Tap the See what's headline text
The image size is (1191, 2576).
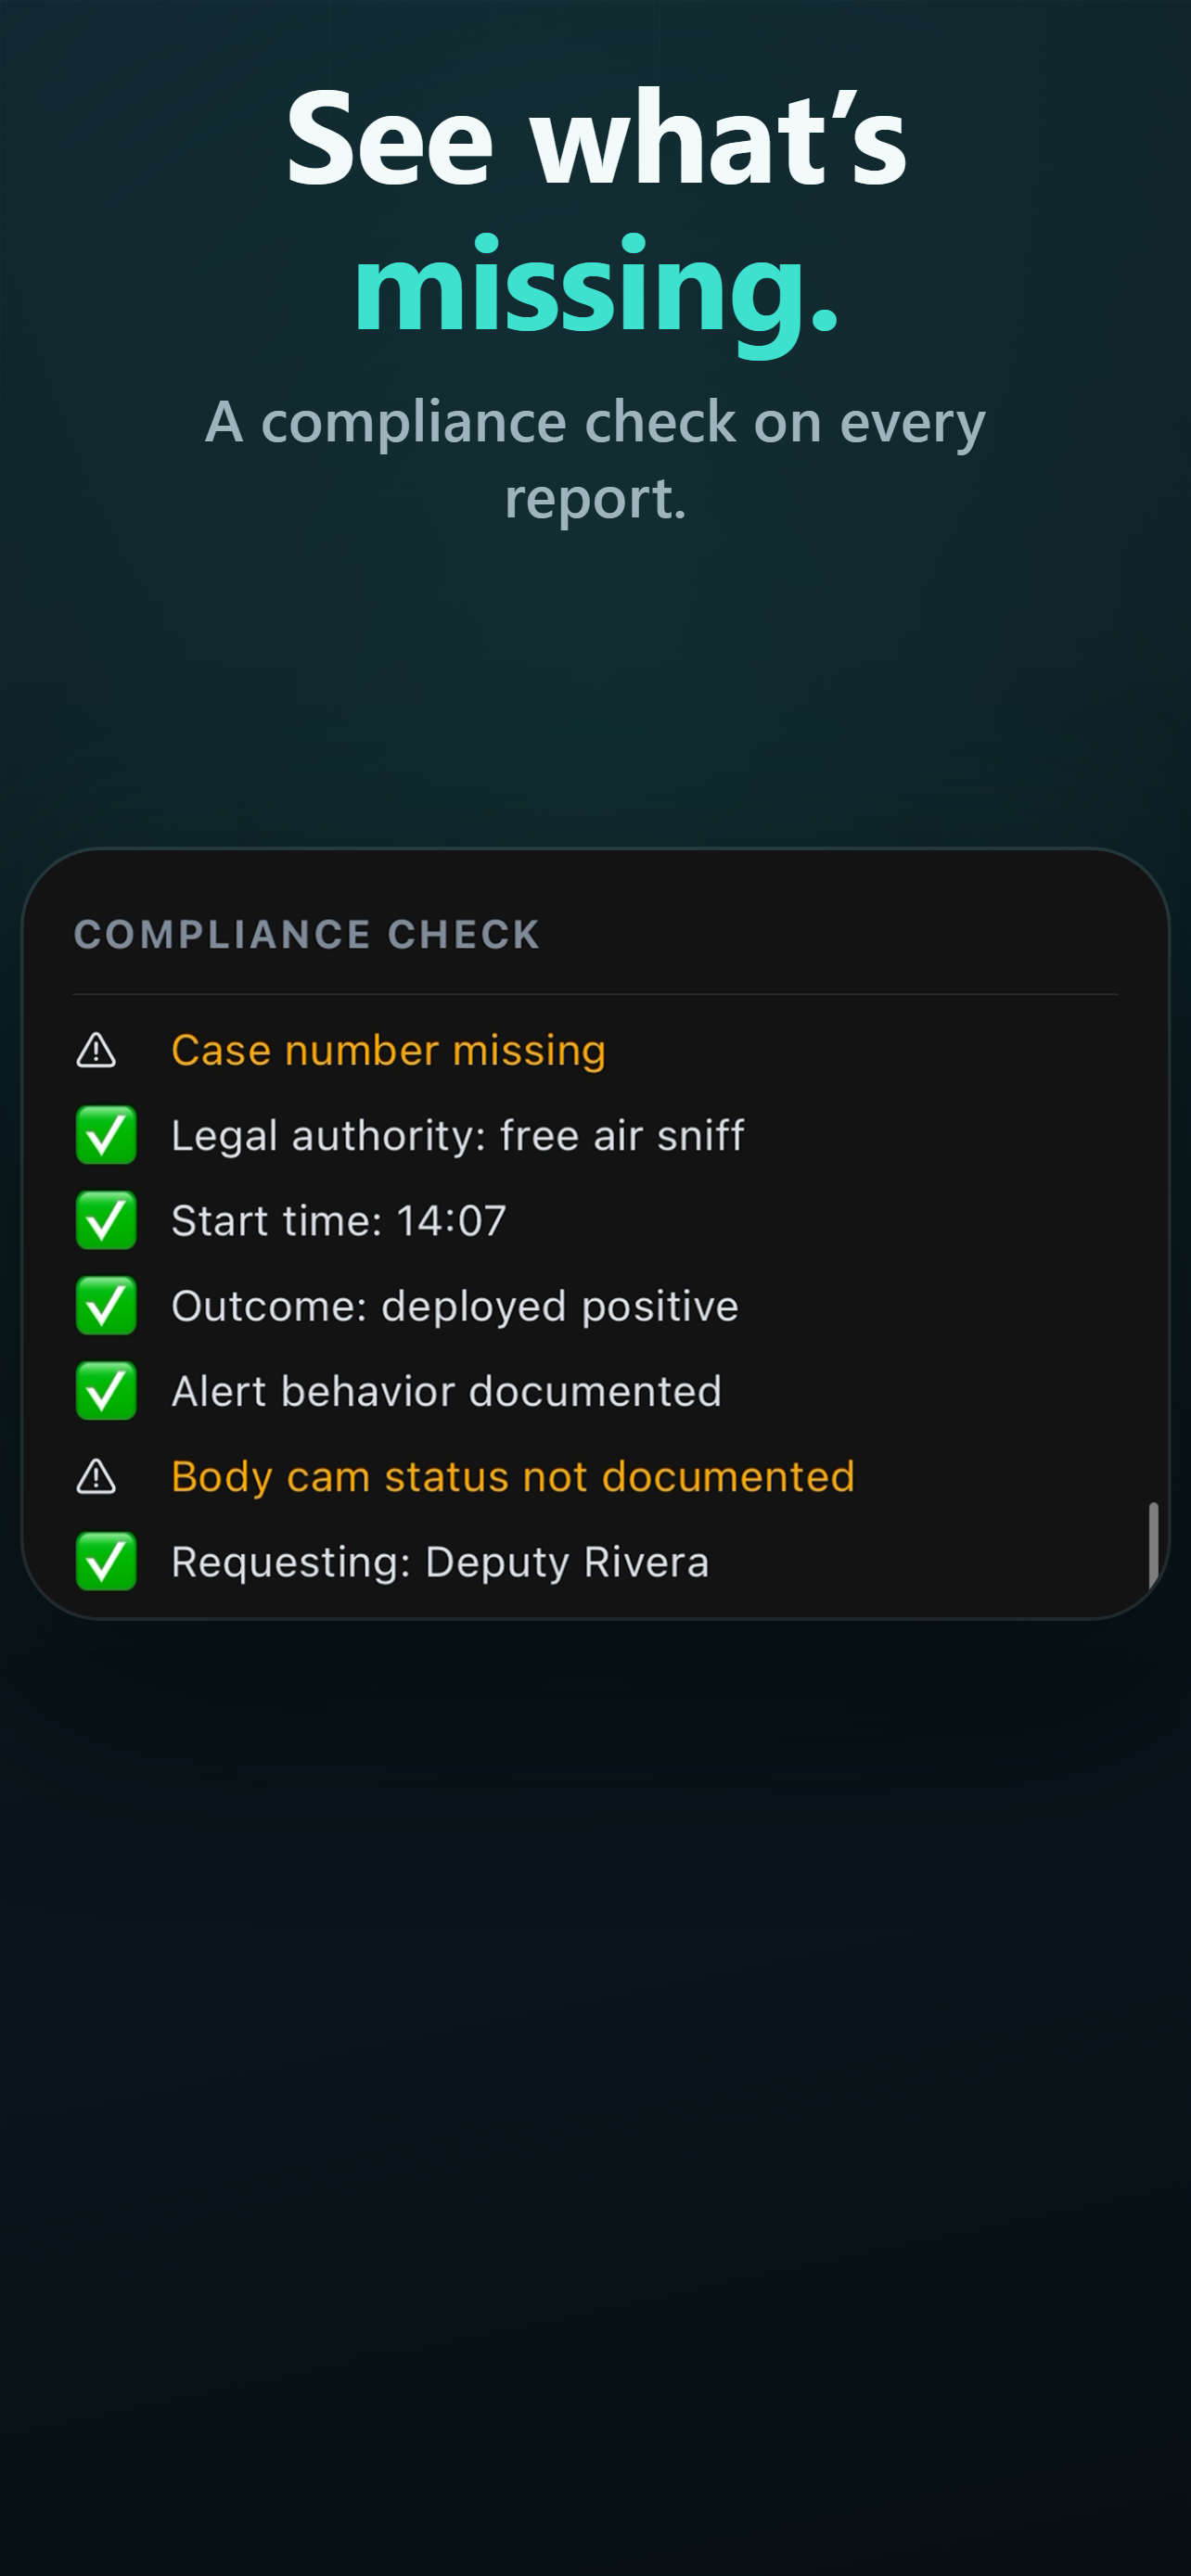click(x=596, y=138)
